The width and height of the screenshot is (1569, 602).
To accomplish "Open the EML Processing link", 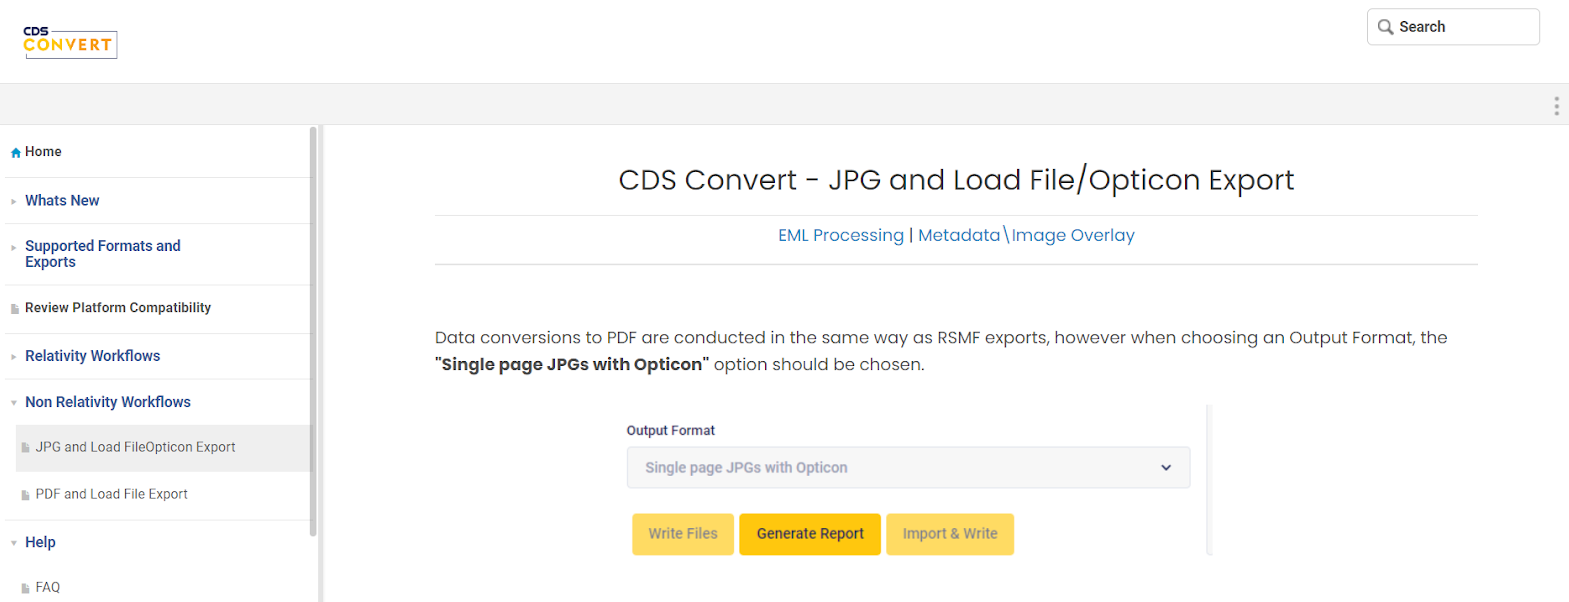I will pos(841,235).
